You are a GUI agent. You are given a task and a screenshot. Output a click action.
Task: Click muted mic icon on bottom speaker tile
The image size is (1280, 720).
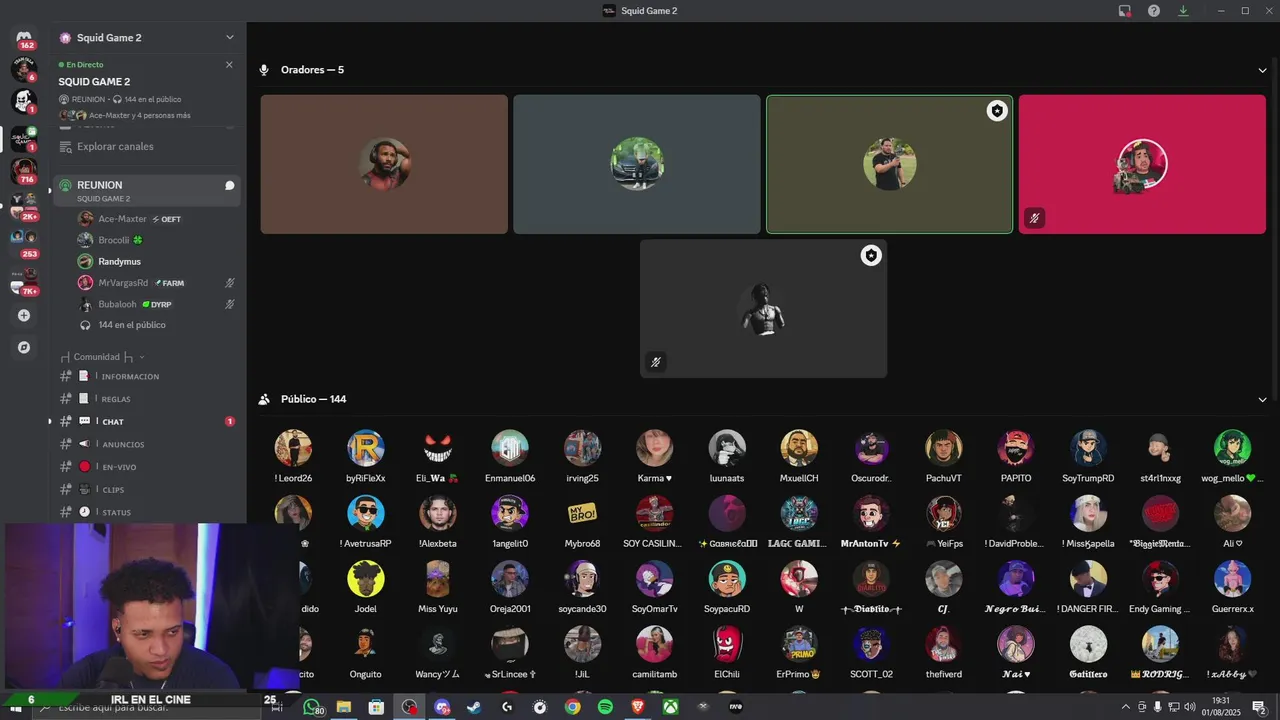[656, 362]
